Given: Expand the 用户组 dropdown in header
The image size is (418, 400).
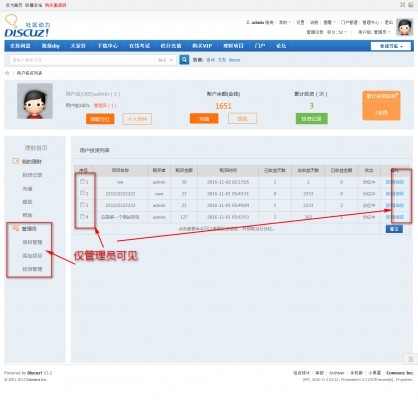Looking at the screenshot, I should pyautogui.click(x=374, y=32).
